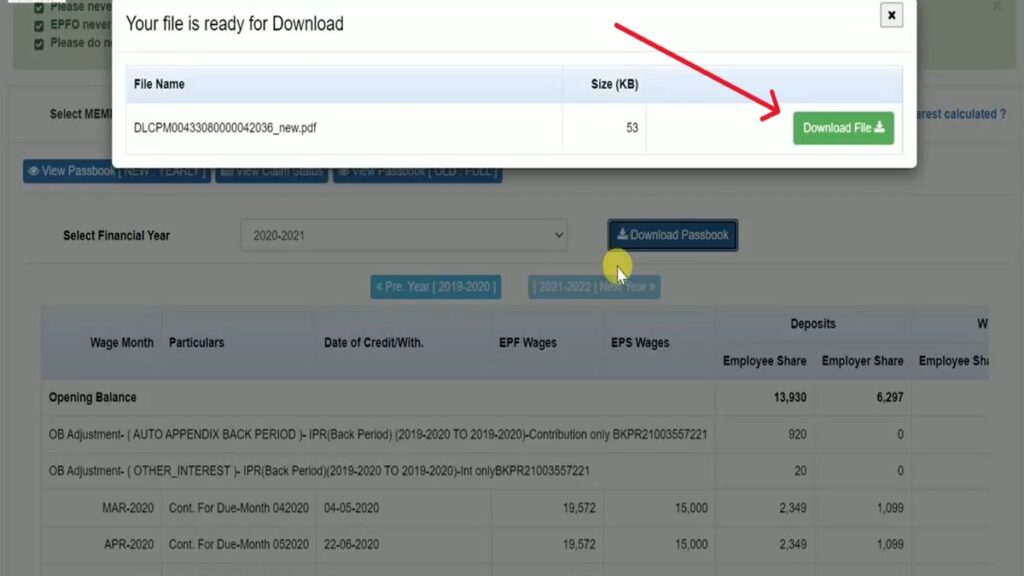
Task: Click the EPS Wages column header
Action: point(640,343)
